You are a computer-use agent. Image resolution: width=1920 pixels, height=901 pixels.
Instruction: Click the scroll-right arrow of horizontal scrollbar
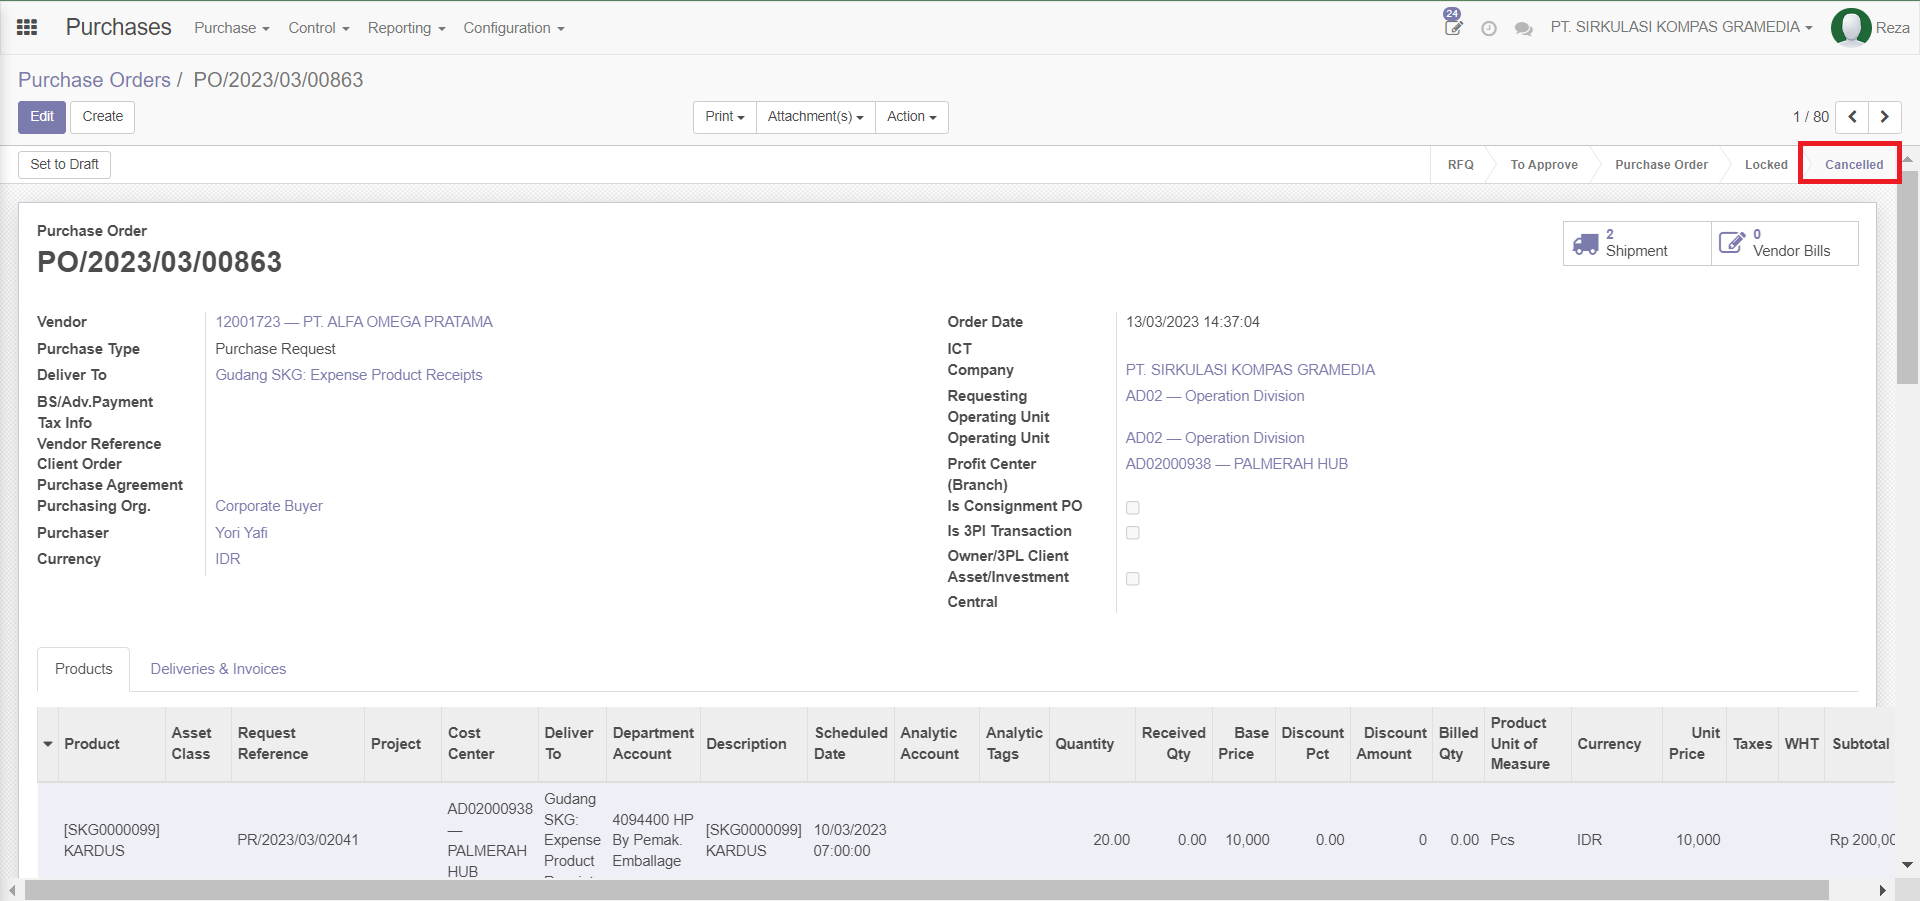(1883, 890)
